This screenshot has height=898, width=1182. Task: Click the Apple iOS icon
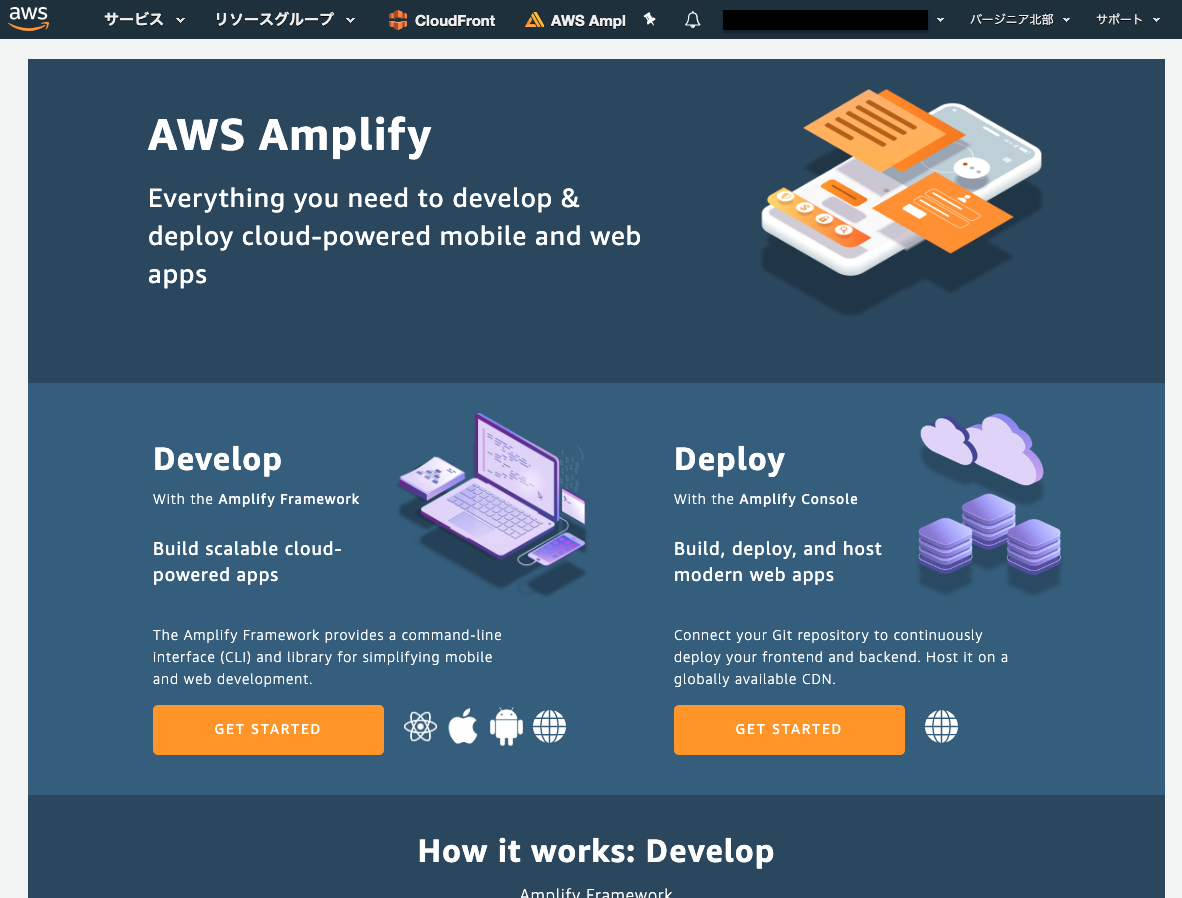(x=463, y=727)
